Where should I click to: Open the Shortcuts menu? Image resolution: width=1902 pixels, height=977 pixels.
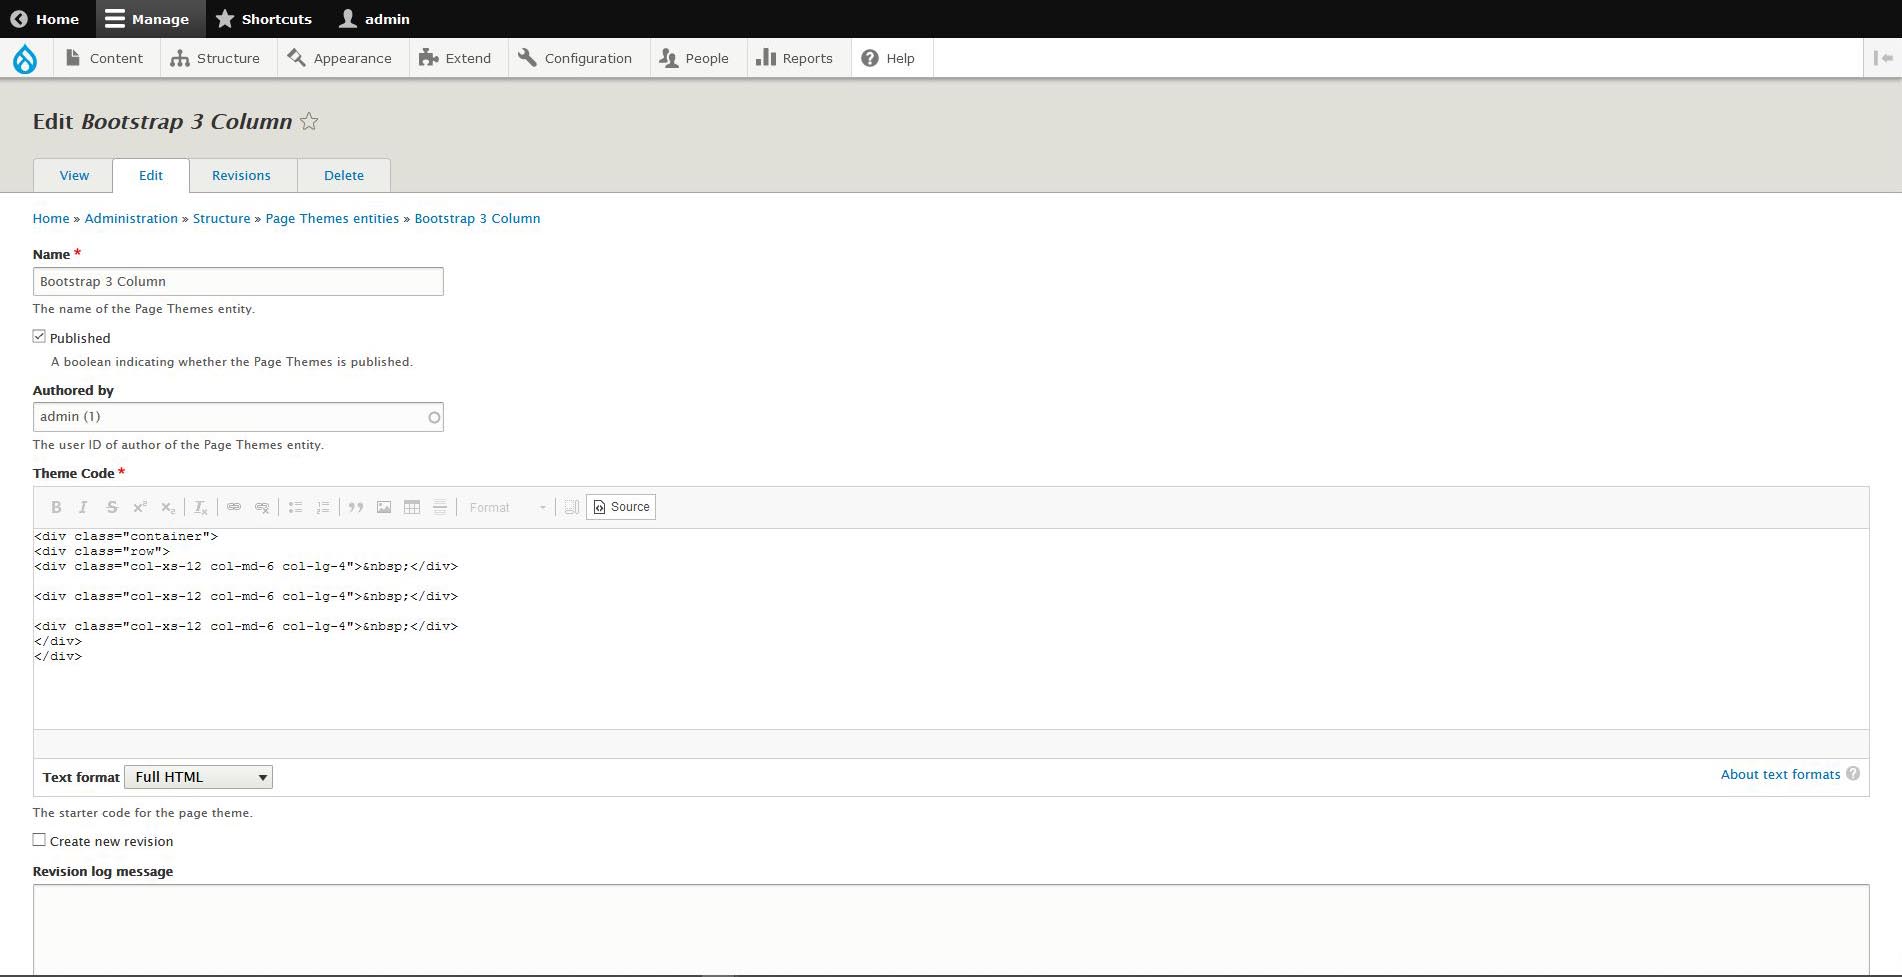[x=265, y=19]
